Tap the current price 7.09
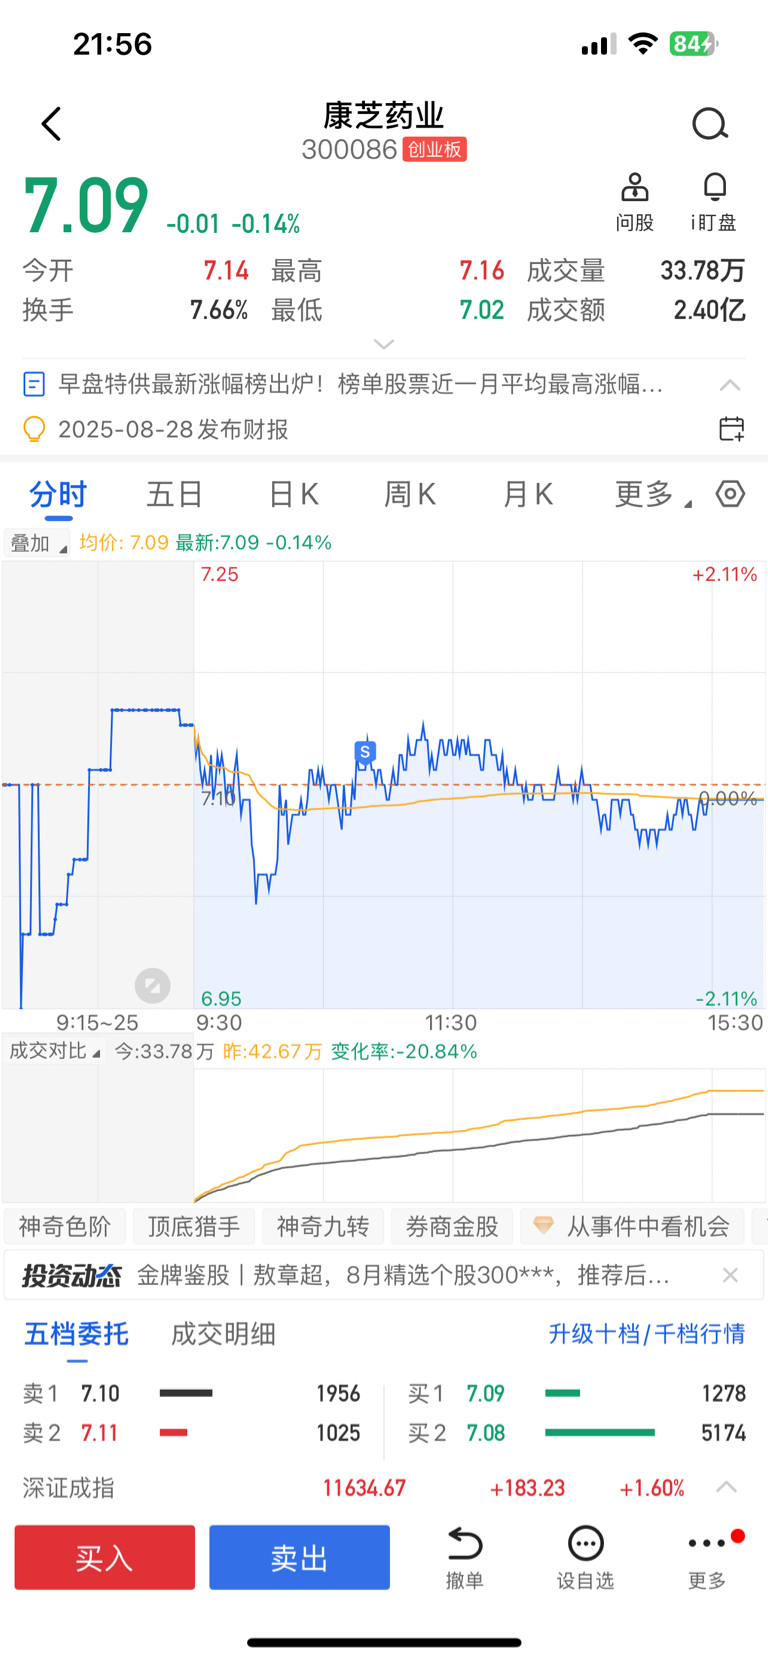Screen dimensions: 768x1662 pos(86,207)
